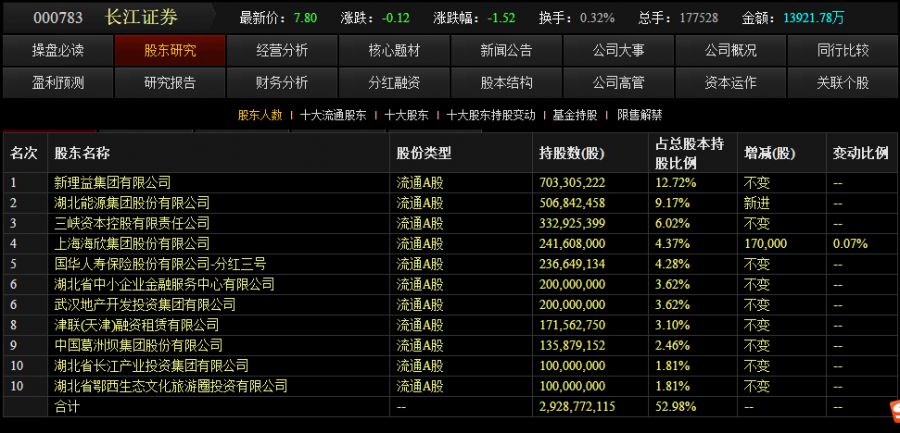The image size is (900, 433).
Task: Select shareholder 湖北省长江产业投资集团有限公司
Action: (x=152, y=366)
